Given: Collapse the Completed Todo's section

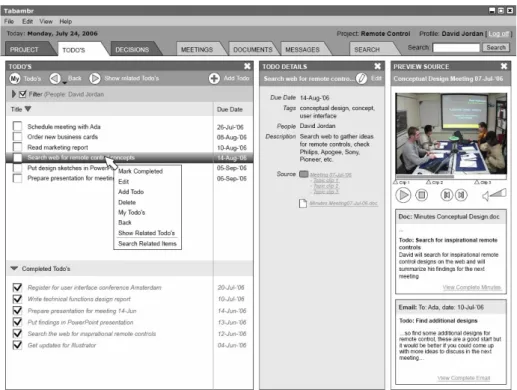Looking at the screenshot, I should click(x=14, y=268).
